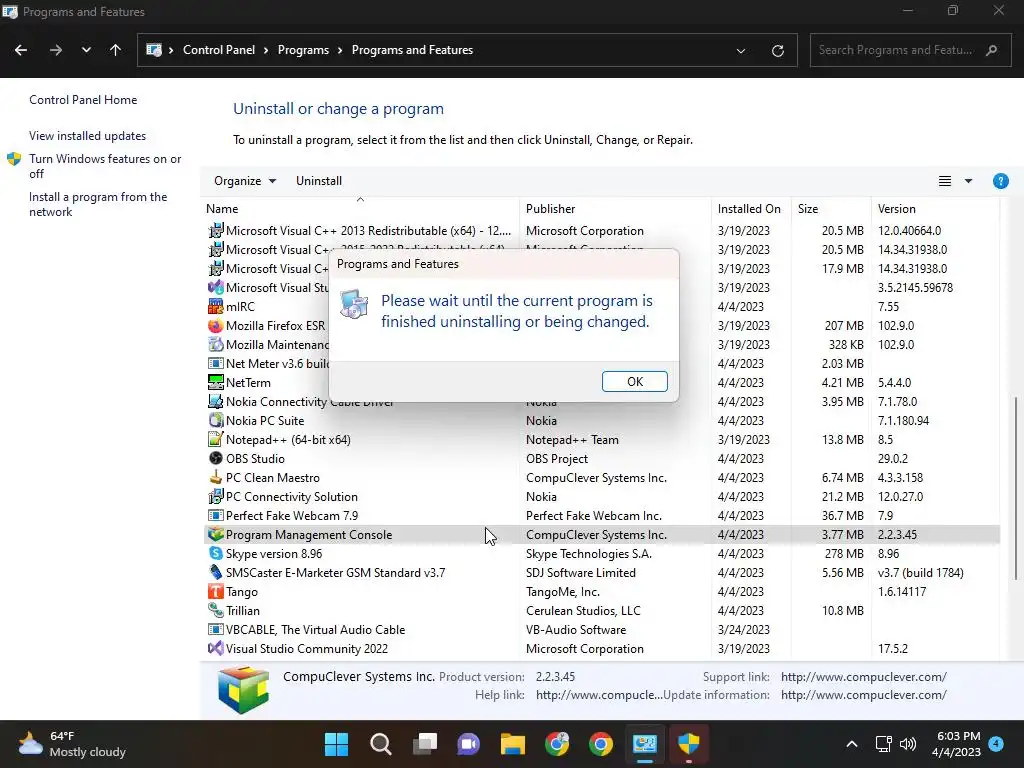1024x768 pixels.
Task: Click the Programs and Features breadcrumb
Action: pyautogui.click(x=412, y=50)
